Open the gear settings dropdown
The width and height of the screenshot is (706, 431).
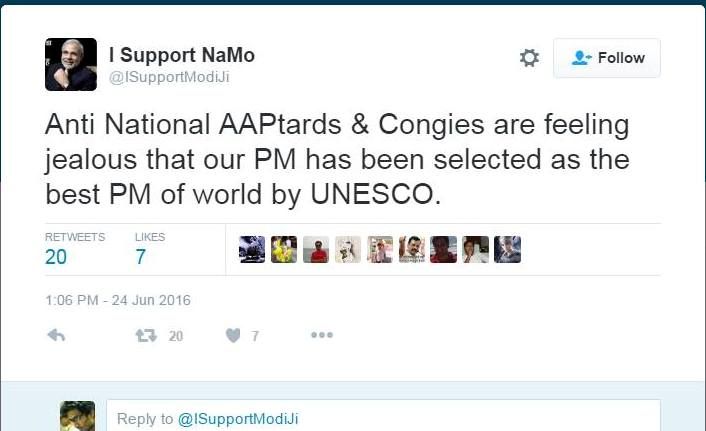click(529, 58)
